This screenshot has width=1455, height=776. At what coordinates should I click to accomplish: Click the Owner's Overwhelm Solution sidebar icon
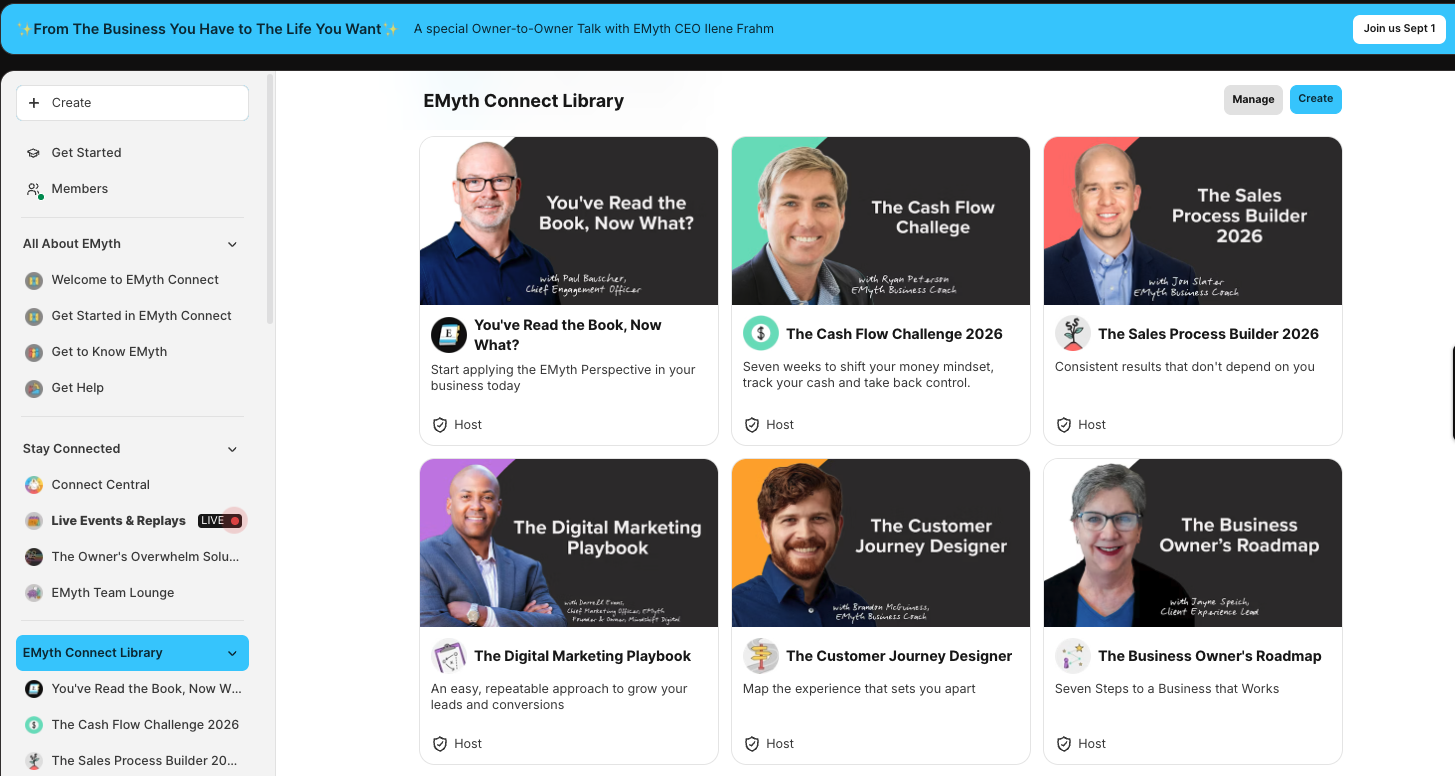tap(34, 557)
